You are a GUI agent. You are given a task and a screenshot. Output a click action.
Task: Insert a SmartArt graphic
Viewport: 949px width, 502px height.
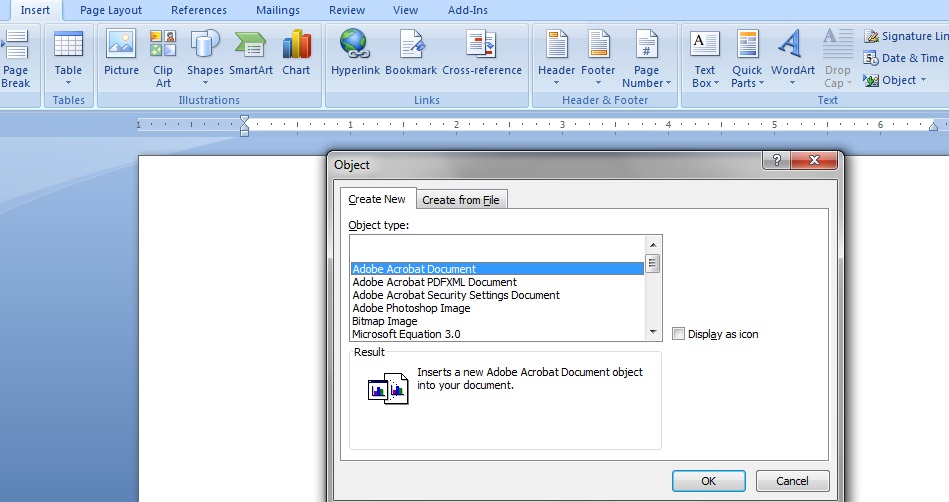click(x=251, y=53)
